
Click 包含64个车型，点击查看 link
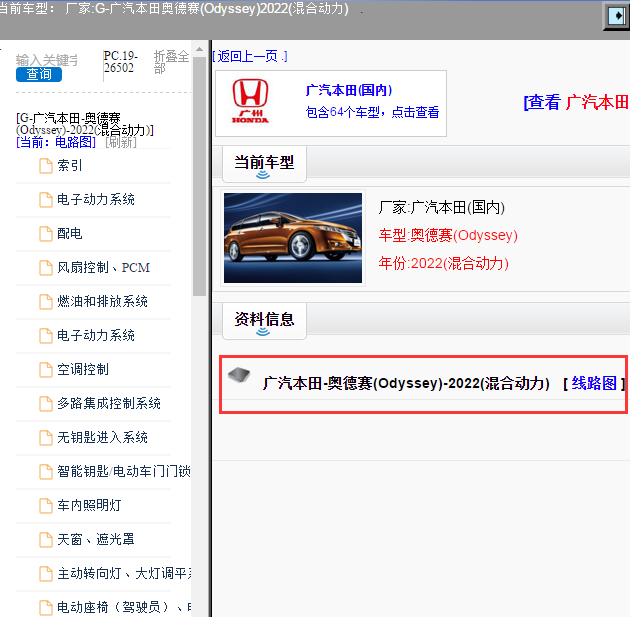pos(372,112)
